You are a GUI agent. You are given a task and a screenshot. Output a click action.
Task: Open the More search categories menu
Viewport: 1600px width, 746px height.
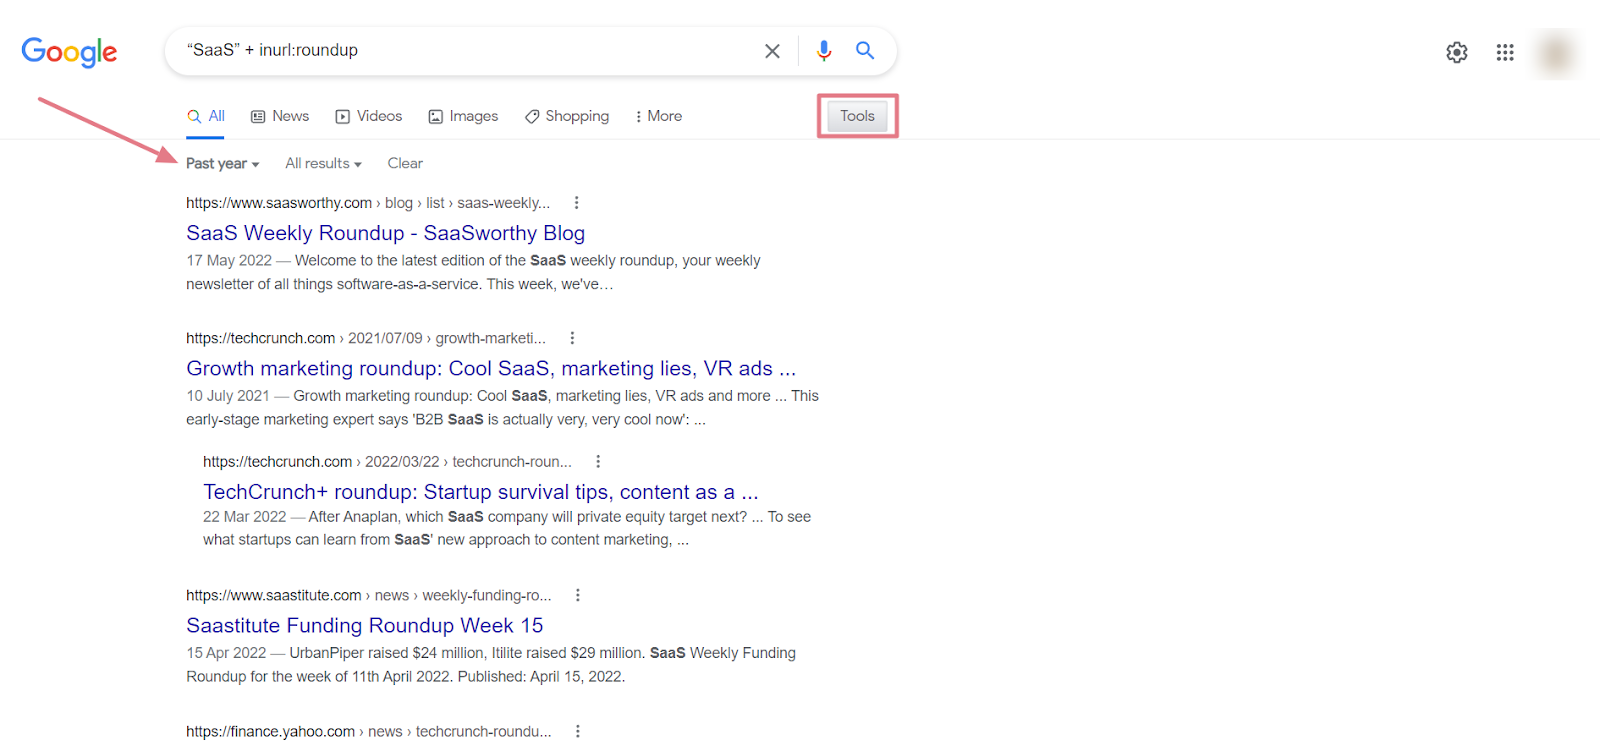click(658, 116)
